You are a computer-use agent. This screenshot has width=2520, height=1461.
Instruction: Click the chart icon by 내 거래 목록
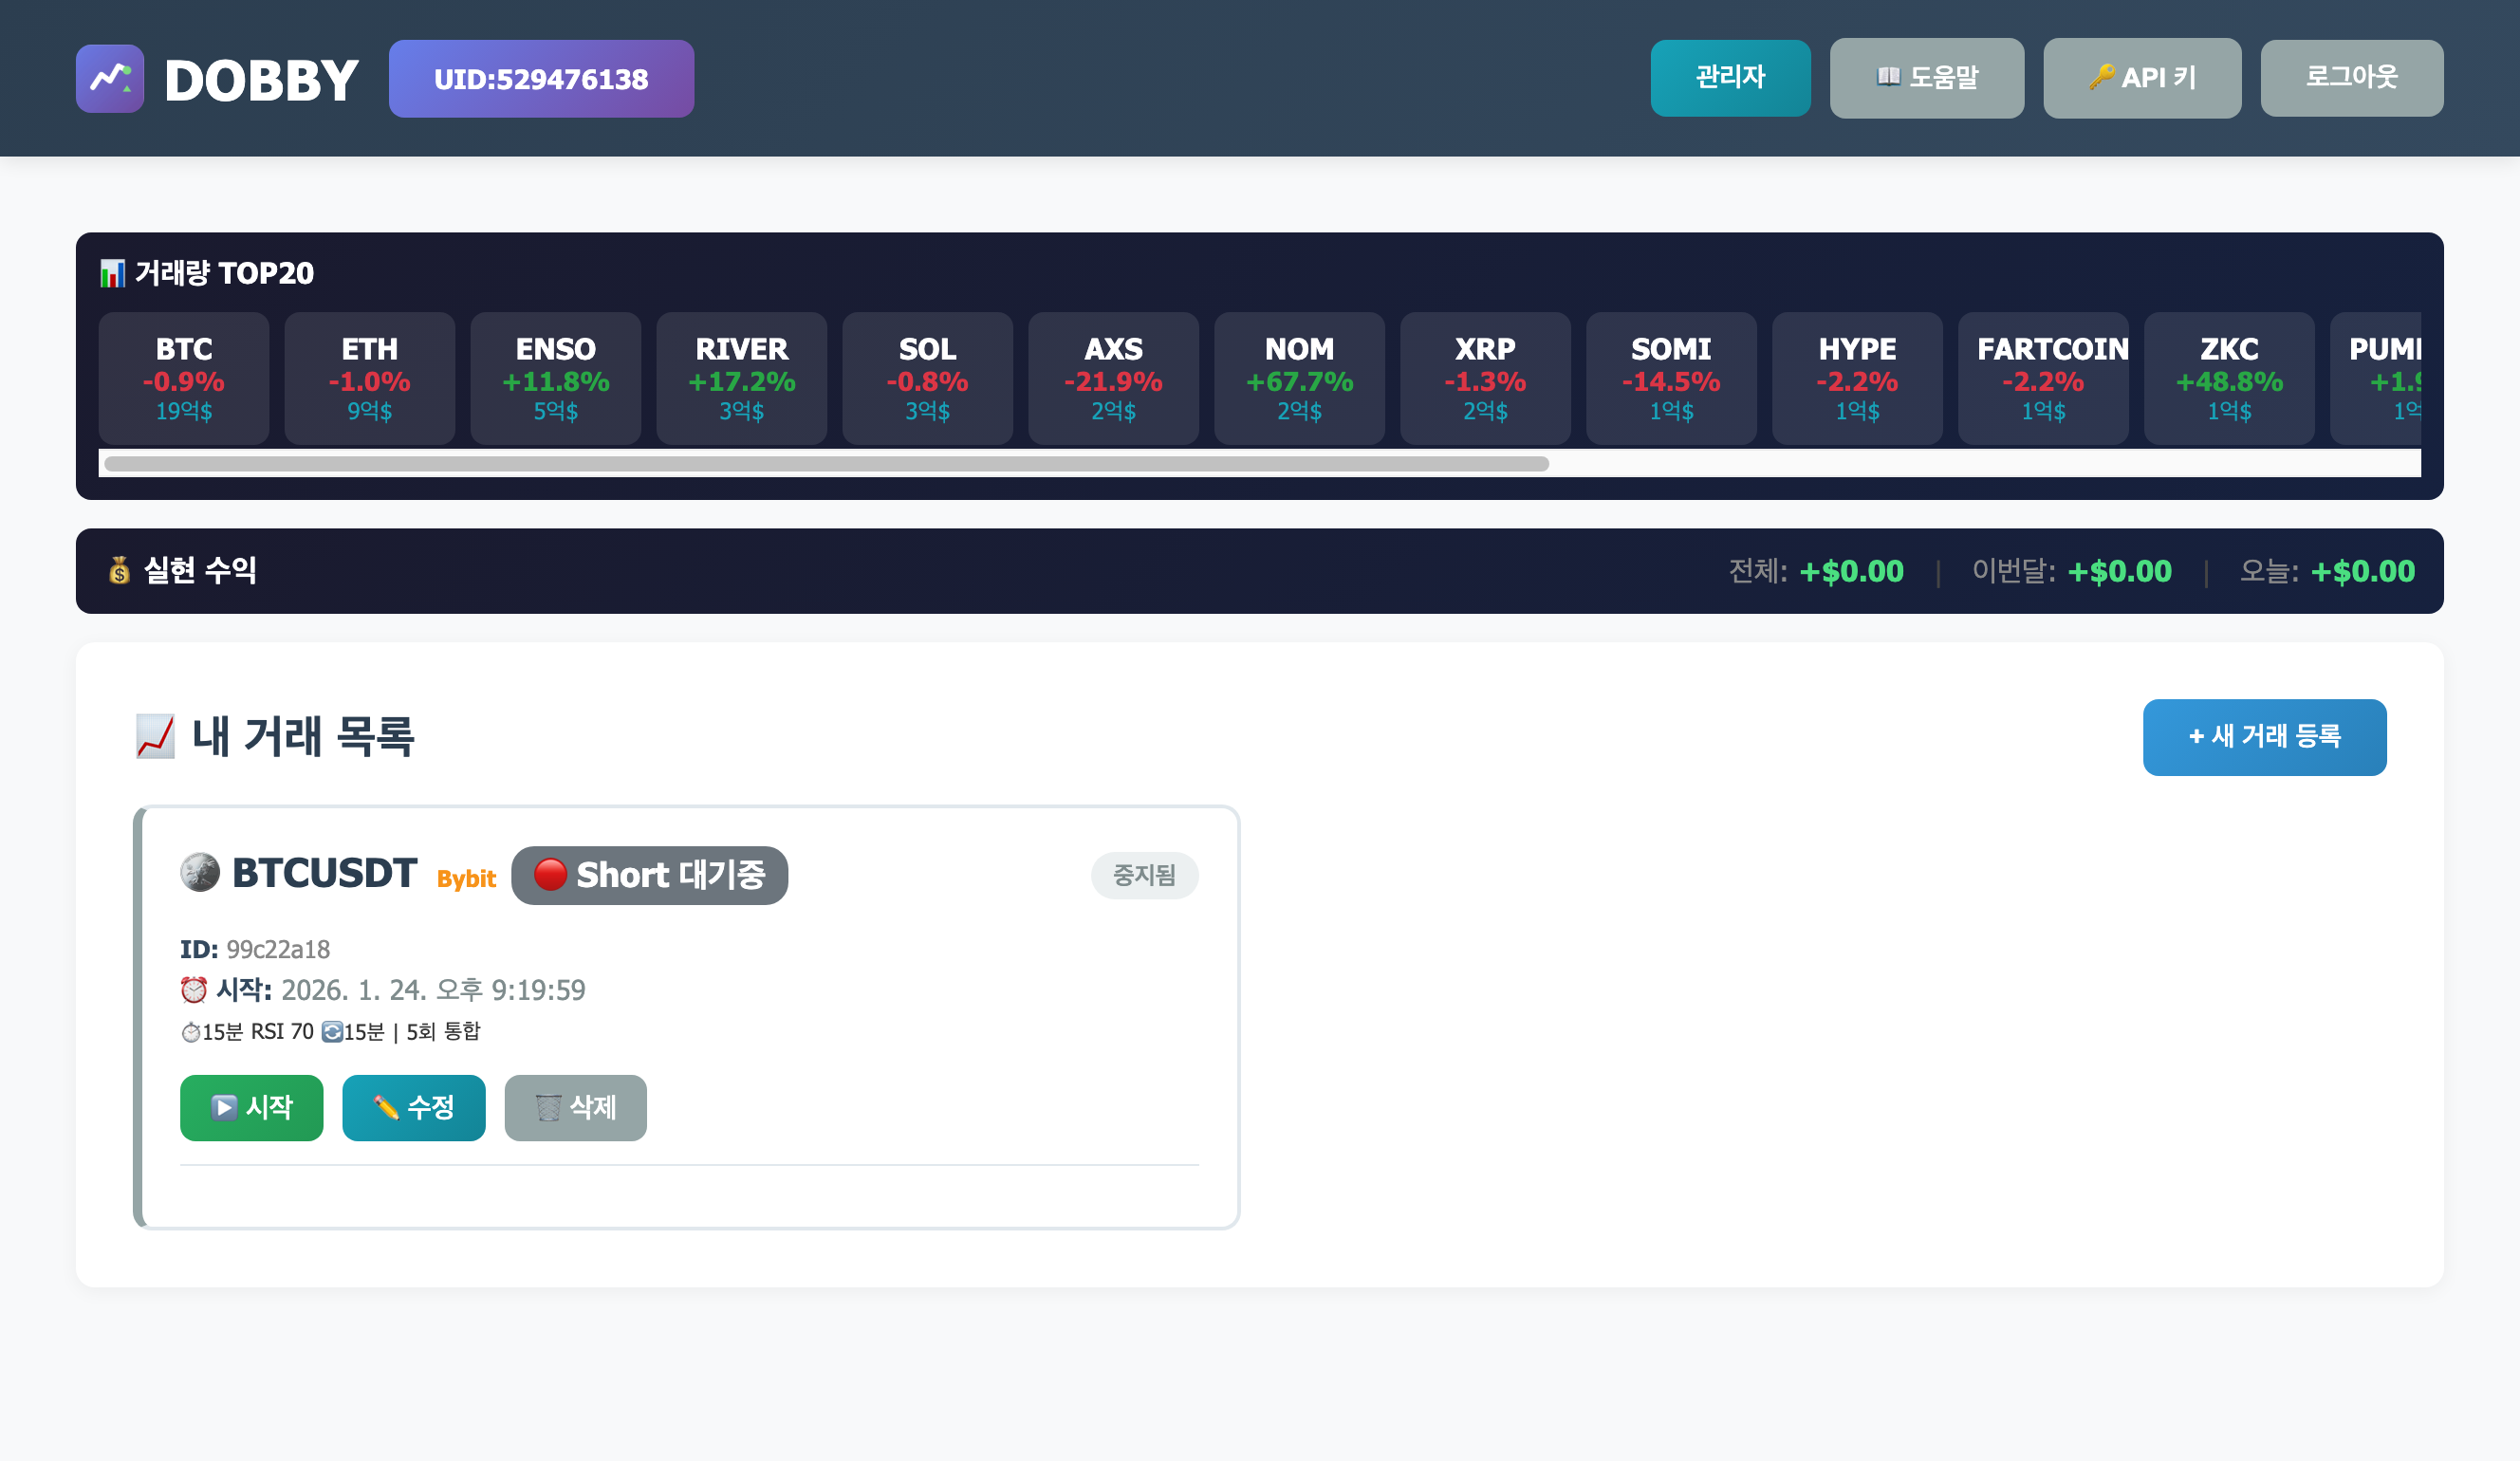(x=155, y=737)
